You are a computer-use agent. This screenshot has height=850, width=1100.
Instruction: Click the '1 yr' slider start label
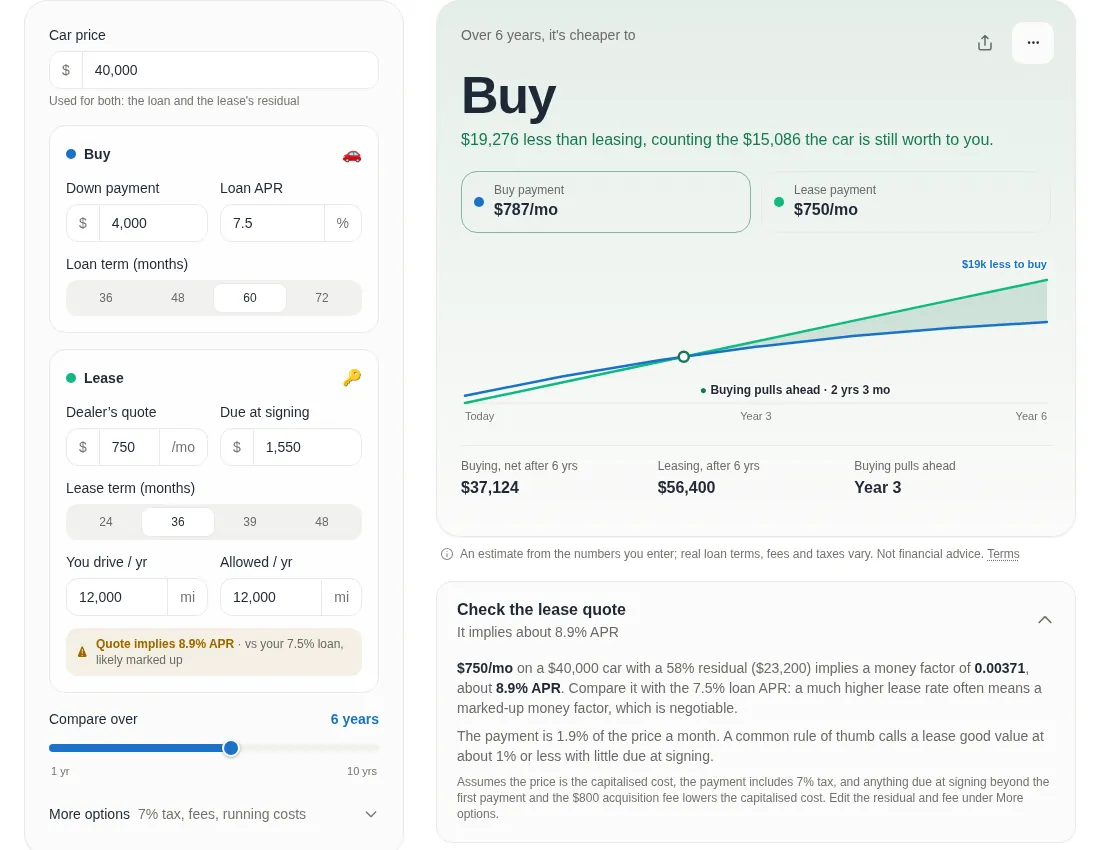tap(60, 771)
